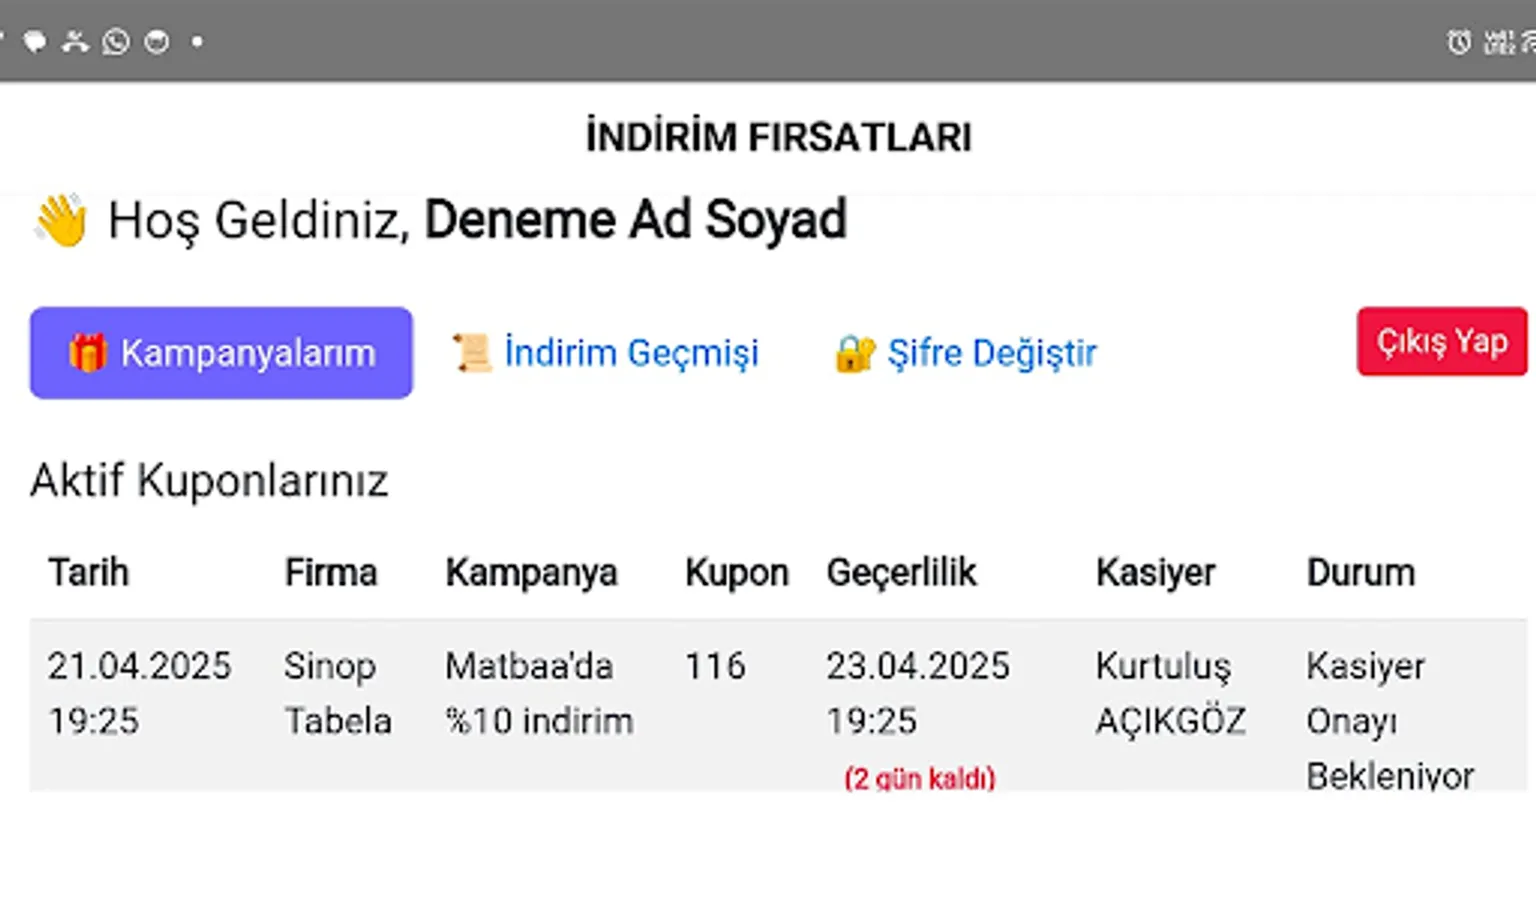
Task: Switch to the İndirim Geçmişi tab
Action: click(x=631, y=352)
